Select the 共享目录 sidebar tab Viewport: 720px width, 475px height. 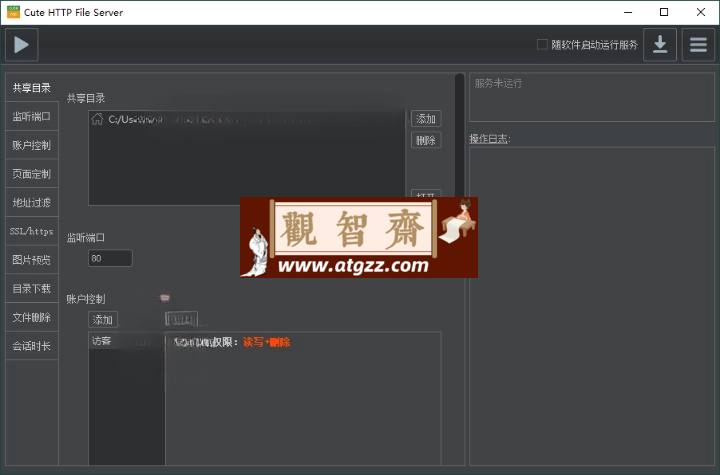point(32,88)
